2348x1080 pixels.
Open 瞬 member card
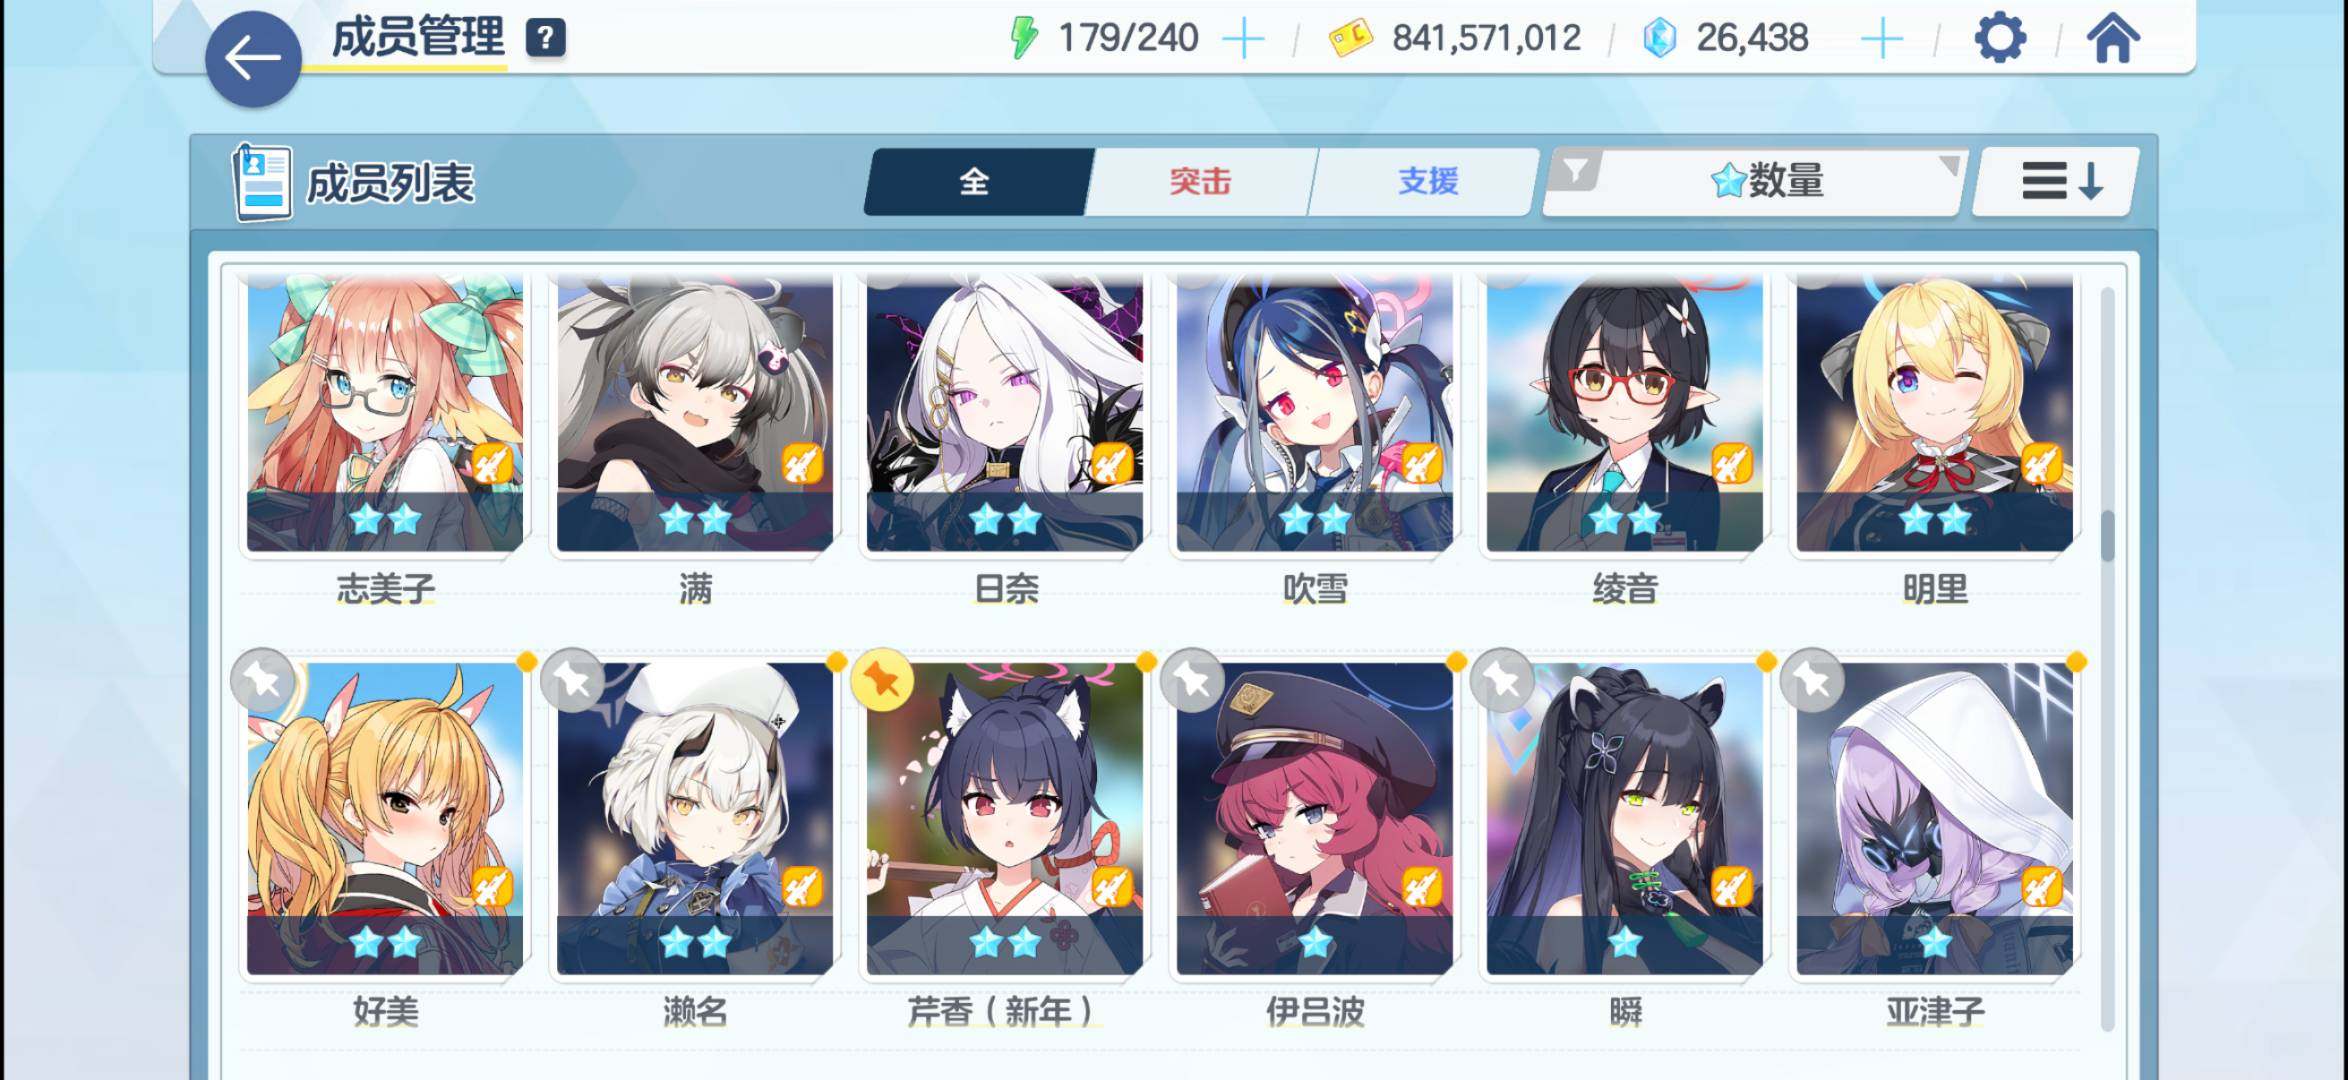[1625, 818]
